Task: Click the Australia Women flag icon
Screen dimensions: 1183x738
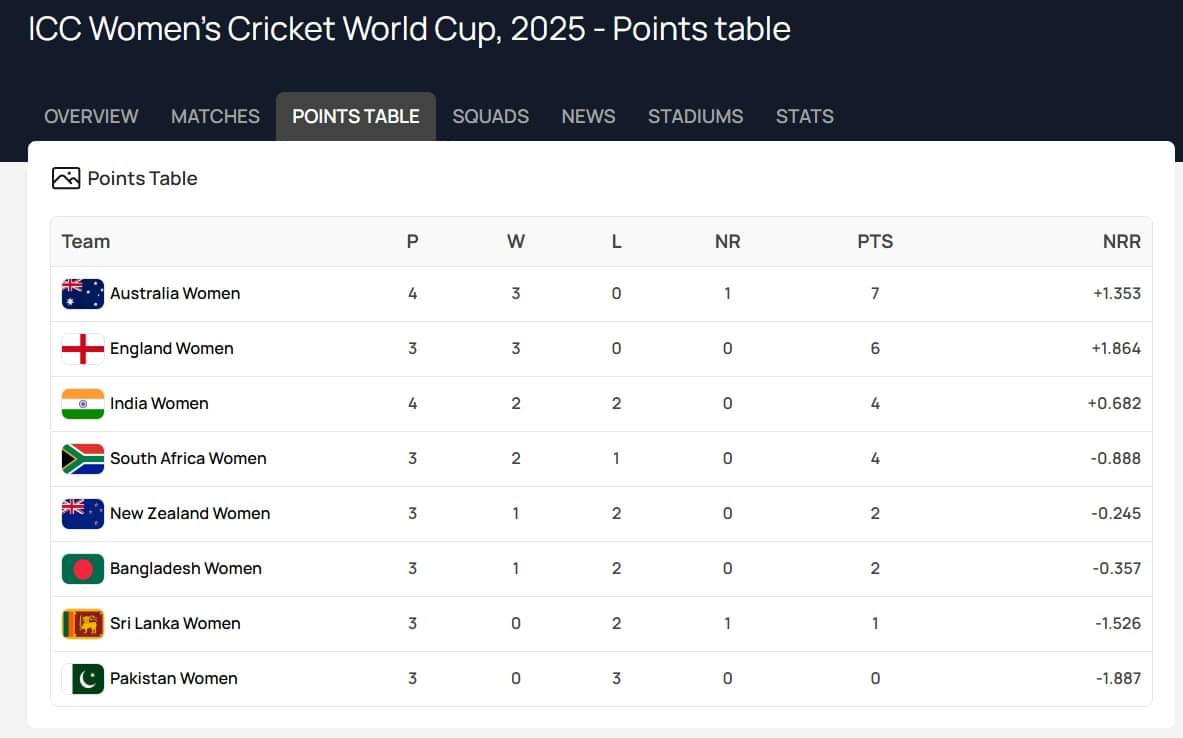Action: (83, 294)
